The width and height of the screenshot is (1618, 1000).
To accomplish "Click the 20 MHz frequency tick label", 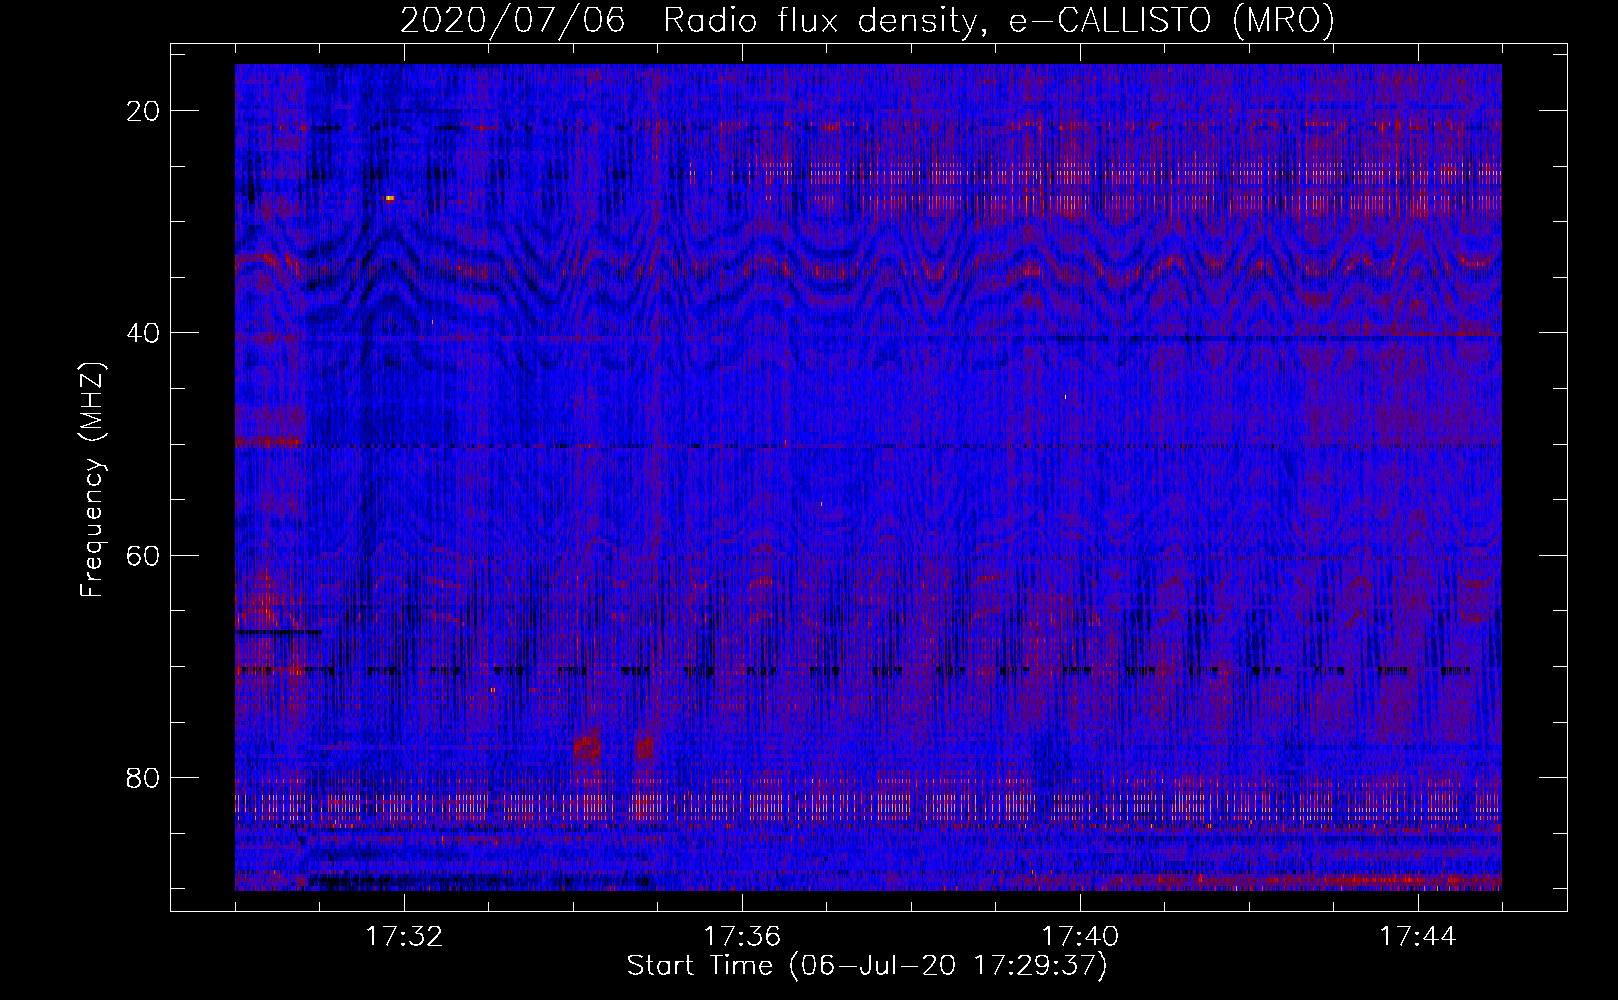I will pyautogui.click(x=144, y=110).
